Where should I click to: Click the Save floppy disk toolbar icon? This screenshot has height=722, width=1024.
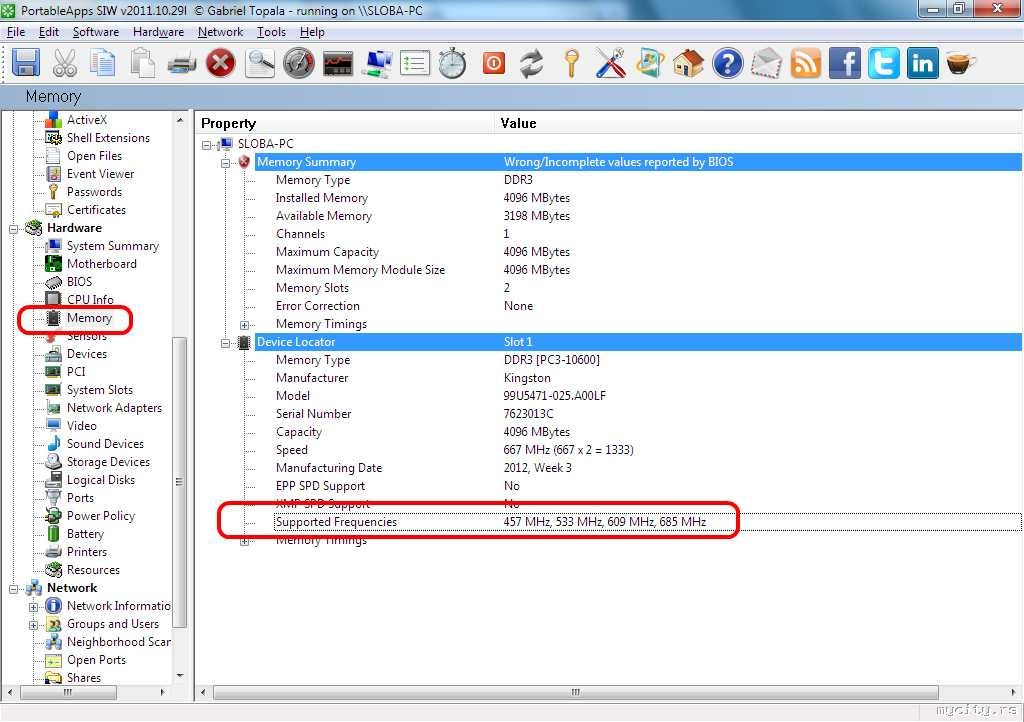point(26,64)
